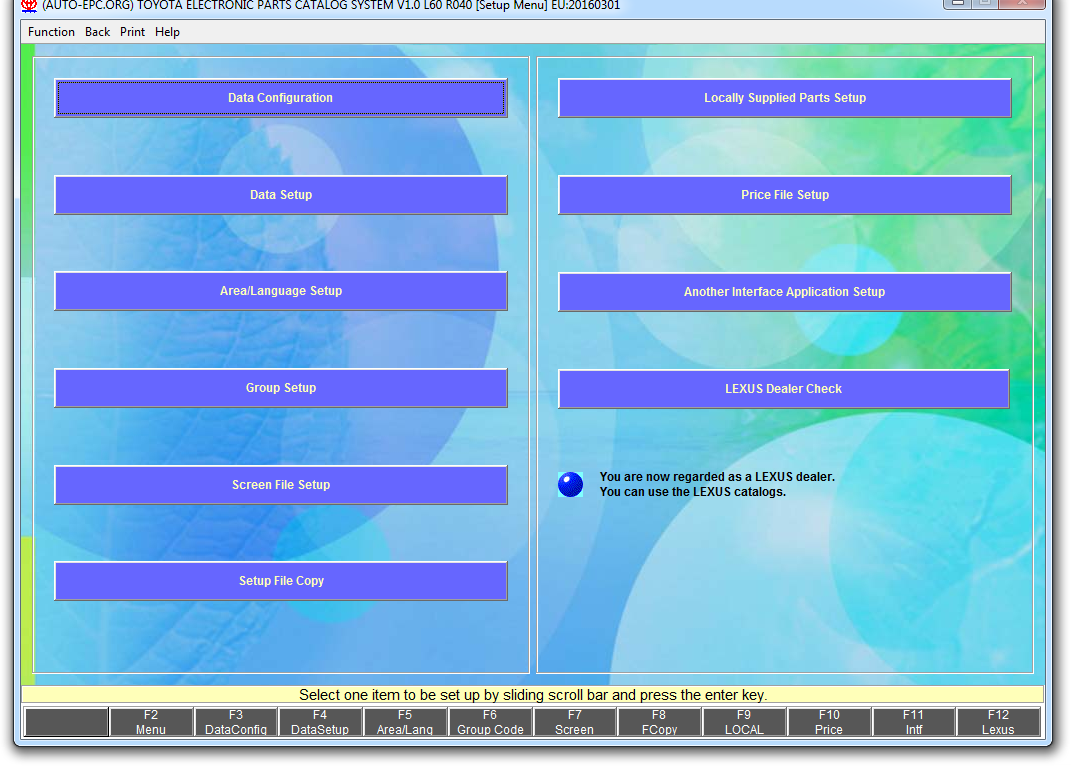This screenshot has height=766, width=1071.
Task: Click "You can use the LEXUS catalogs." text
Action: point(693,492)
